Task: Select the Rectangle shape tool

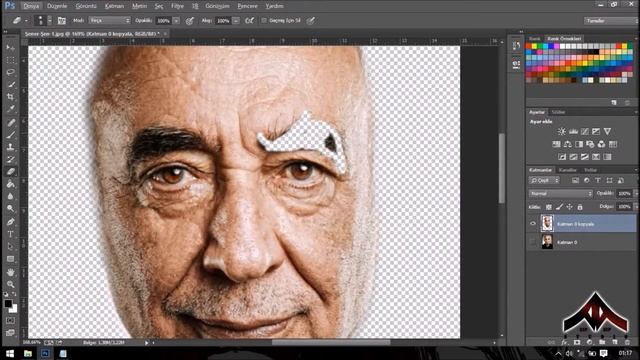Action: coord(11,259)
